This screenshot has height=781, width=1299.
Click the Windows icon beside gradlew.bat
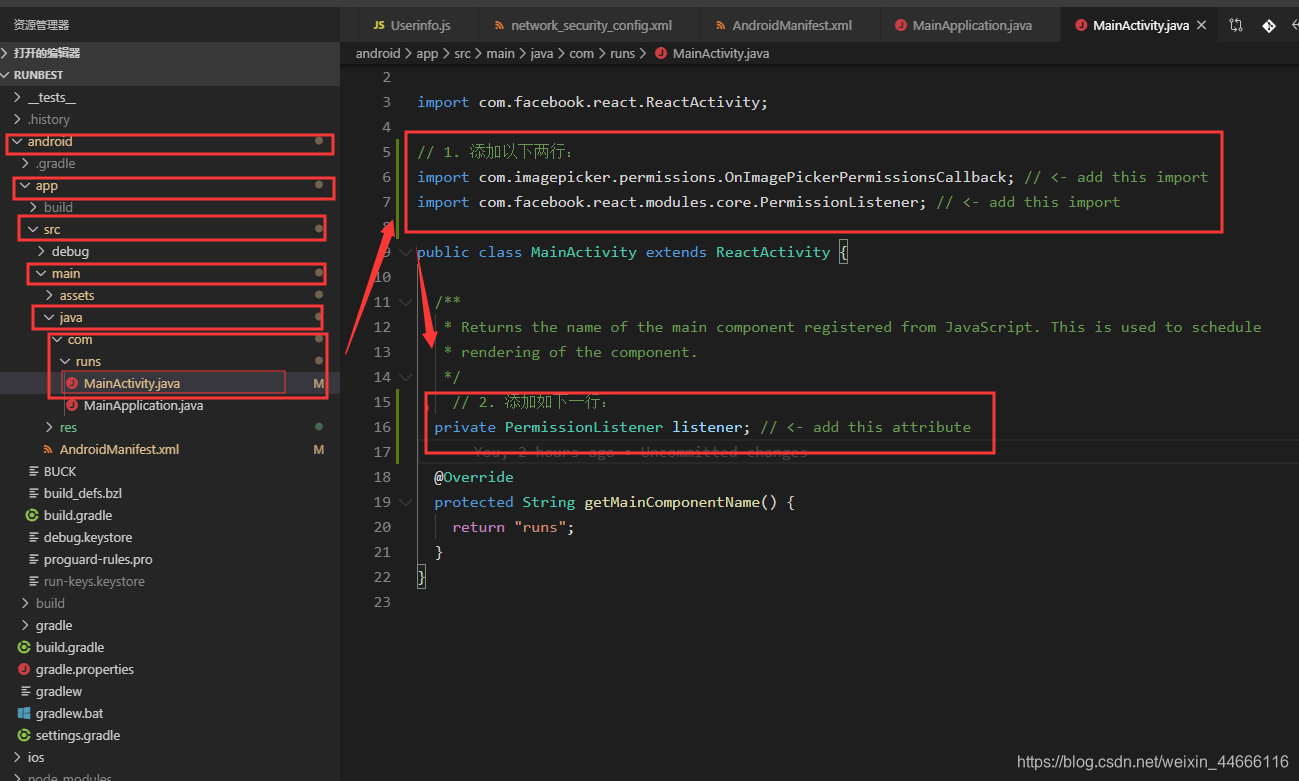pyautogui.click(x=25, y=713)
